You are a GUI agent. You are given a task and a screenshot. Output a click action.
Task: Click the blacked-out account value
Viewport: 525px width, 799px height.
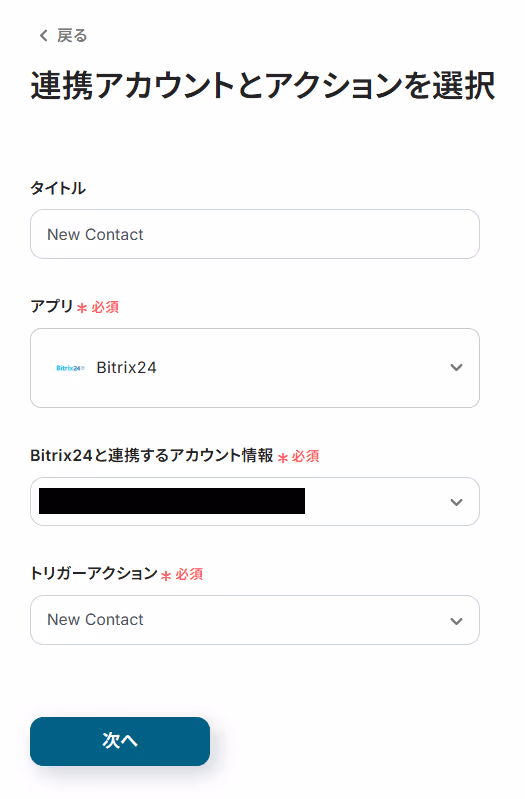click(x=172, y=501)
